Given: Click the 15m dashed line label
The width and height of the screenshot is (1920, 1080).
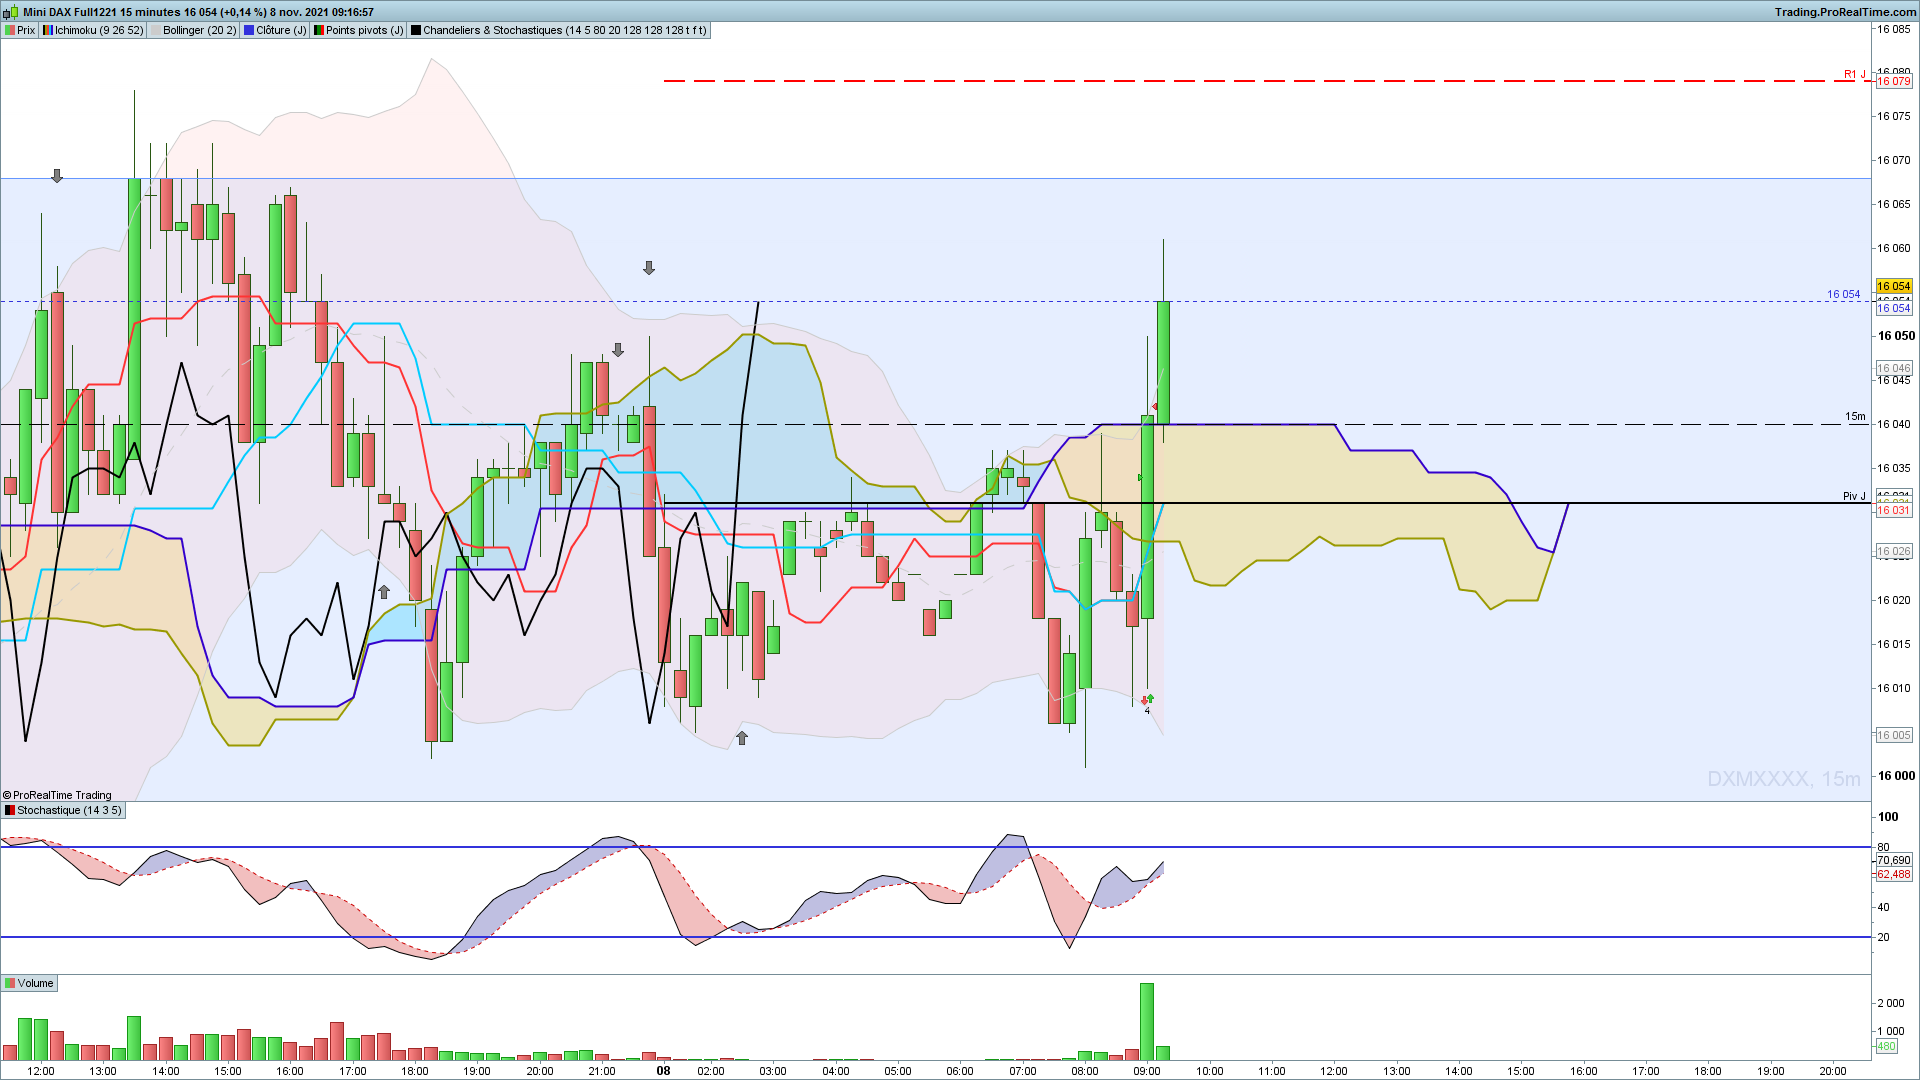Looking at the screenshot, I should 1855,416.
